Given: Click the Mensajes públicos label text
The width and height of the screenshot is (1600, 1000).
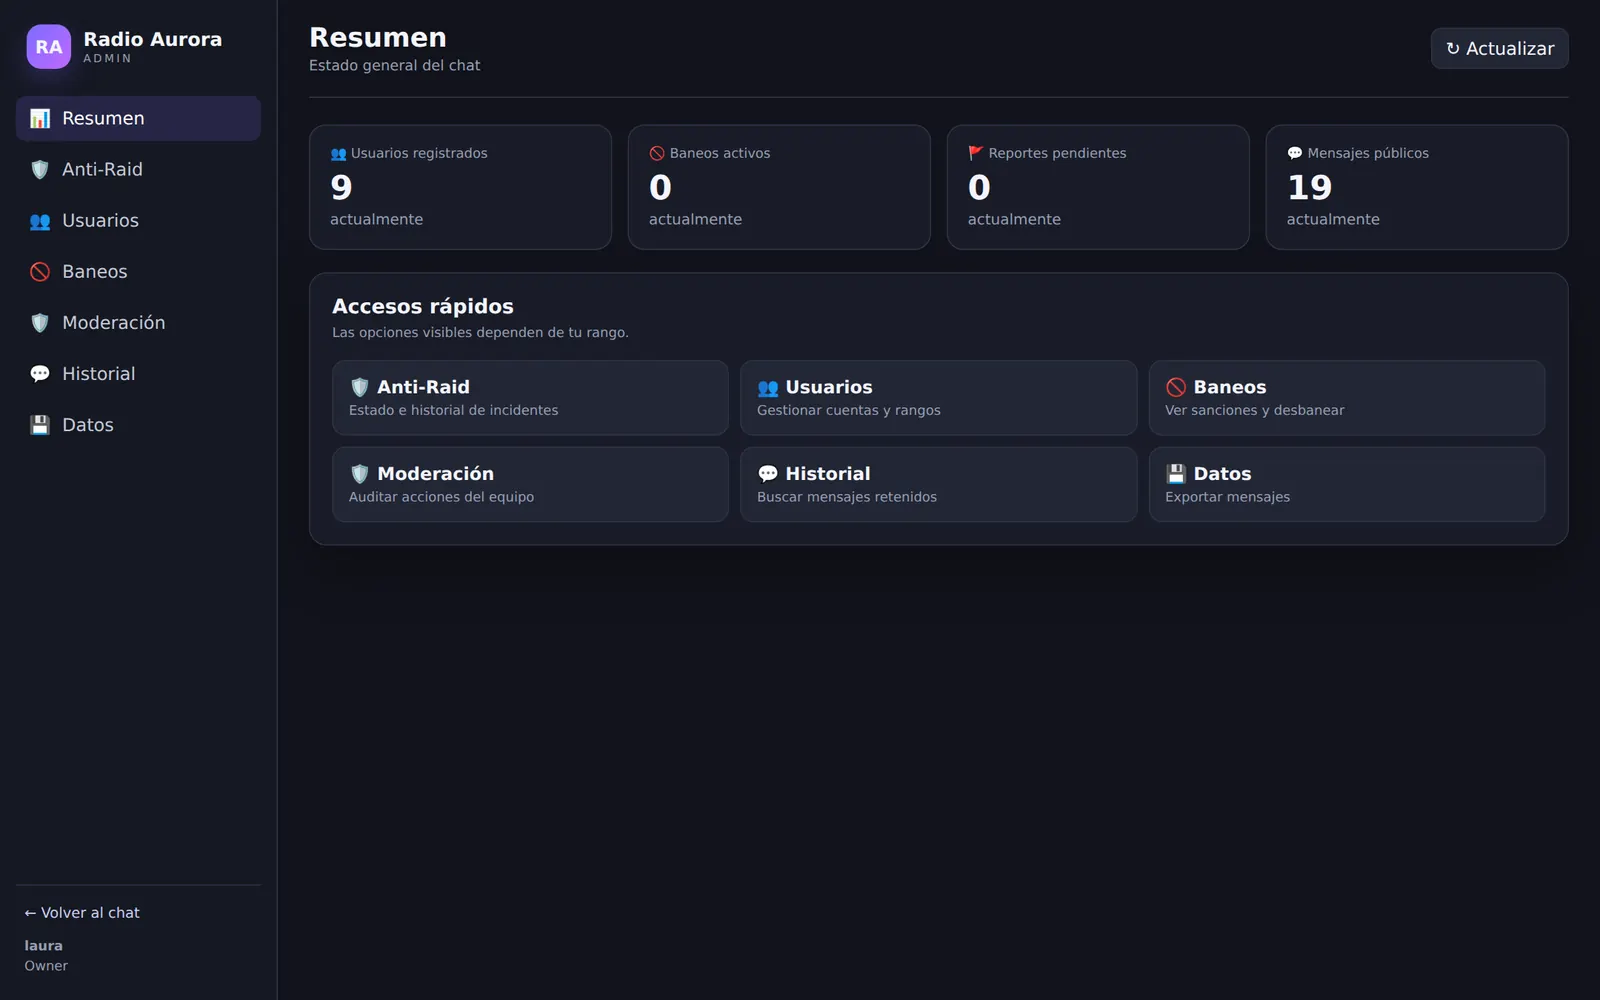Looking at the screenshot, I should click(1368, 153).
